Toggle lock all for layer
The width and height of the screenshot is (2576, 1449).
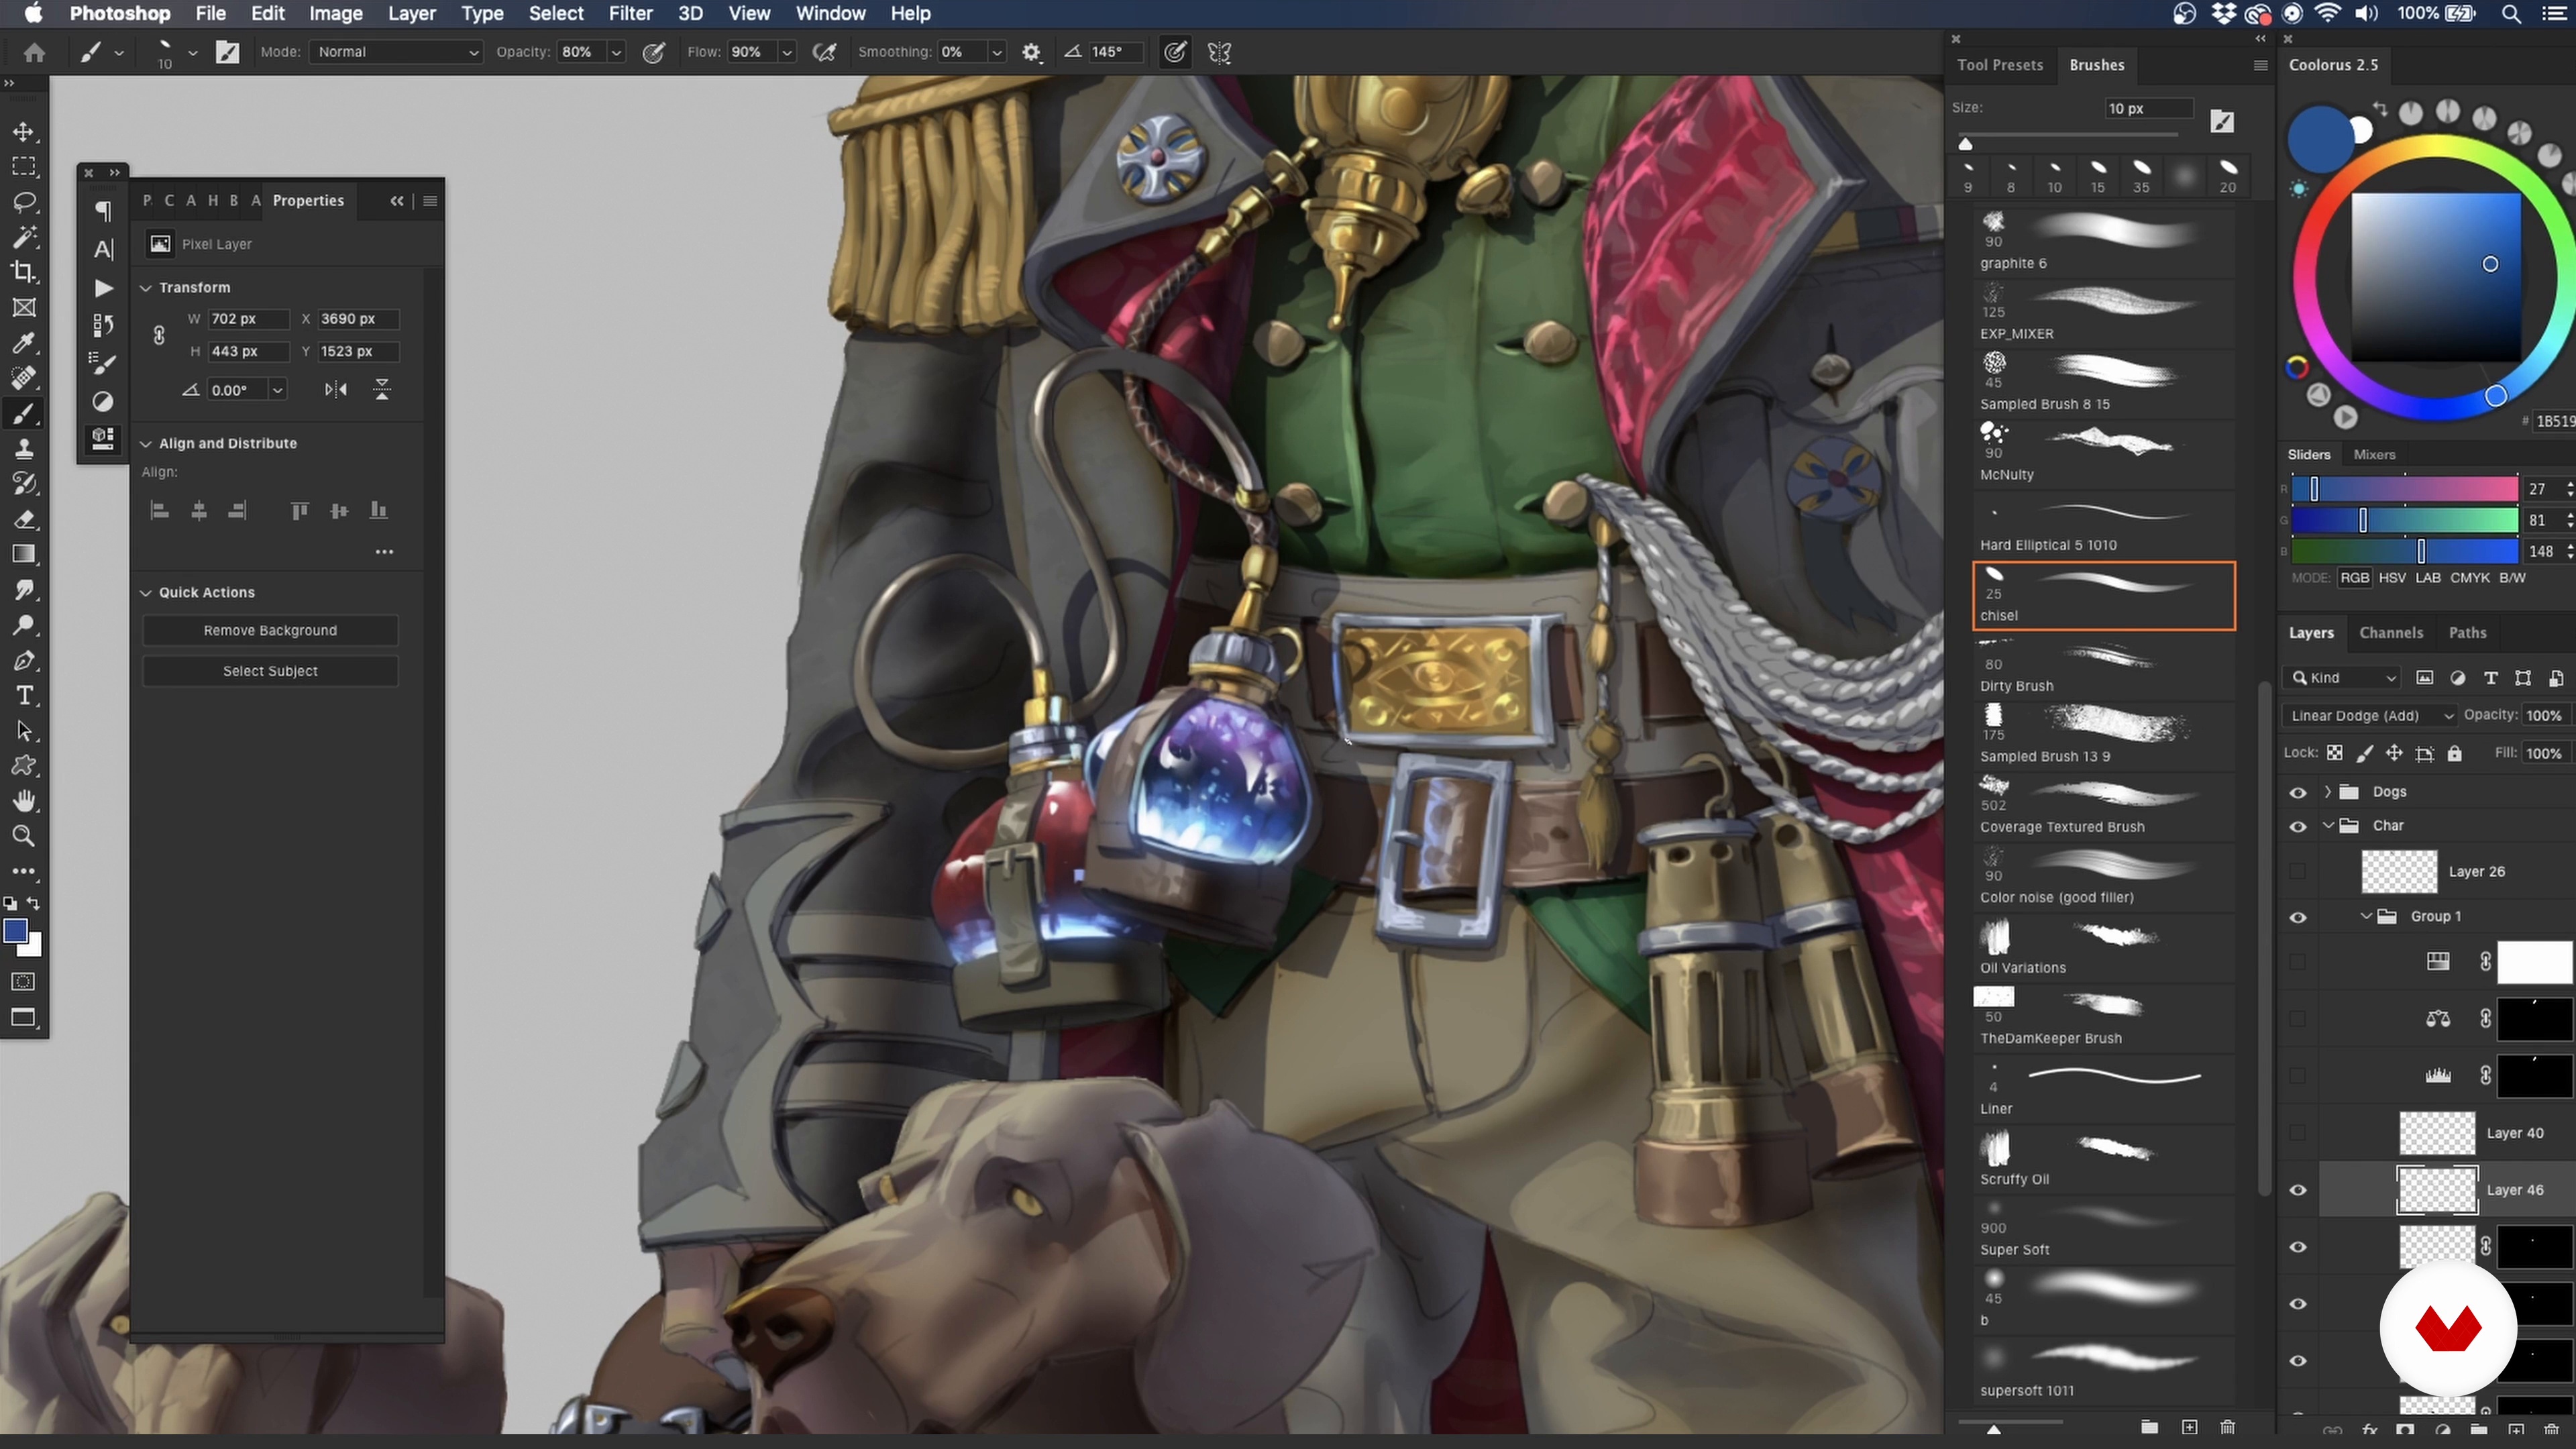point(2454,753)
